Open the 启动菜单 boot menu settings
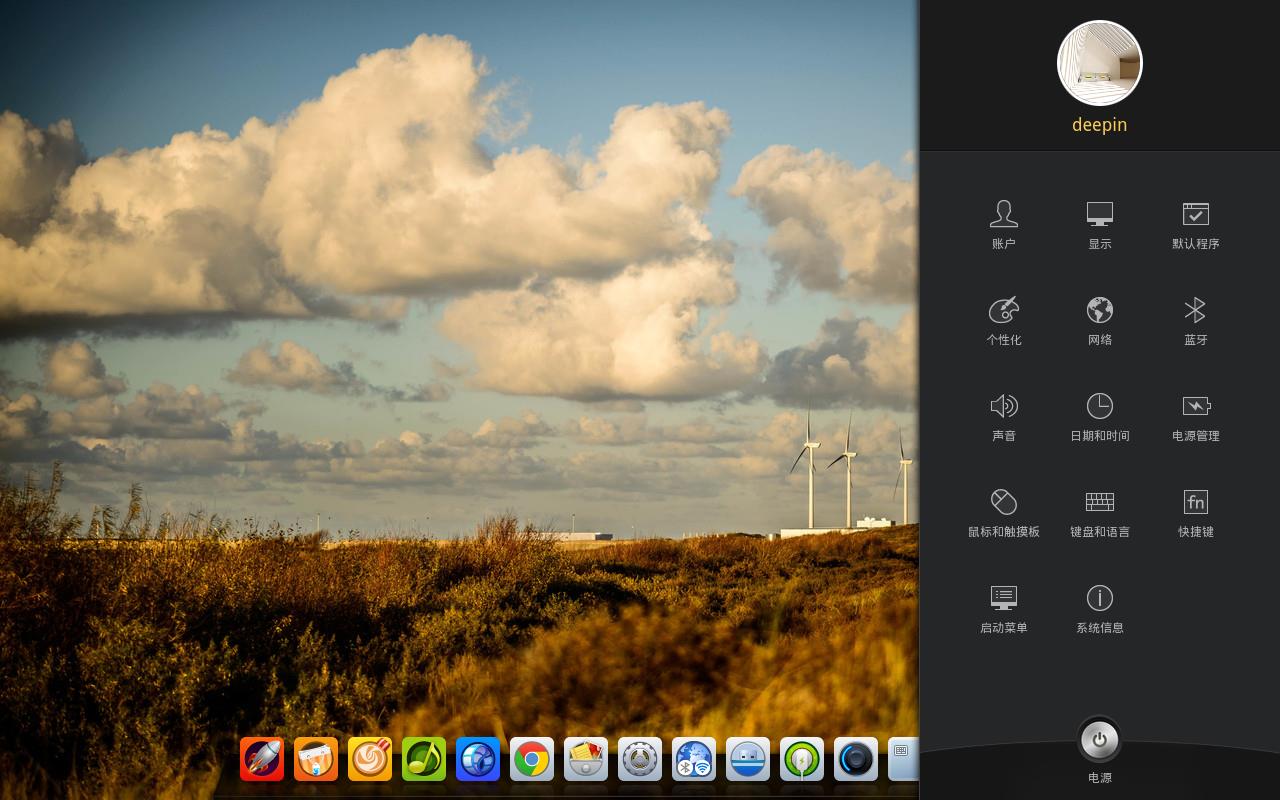The image size is (1280, 800). (1003, 608)
